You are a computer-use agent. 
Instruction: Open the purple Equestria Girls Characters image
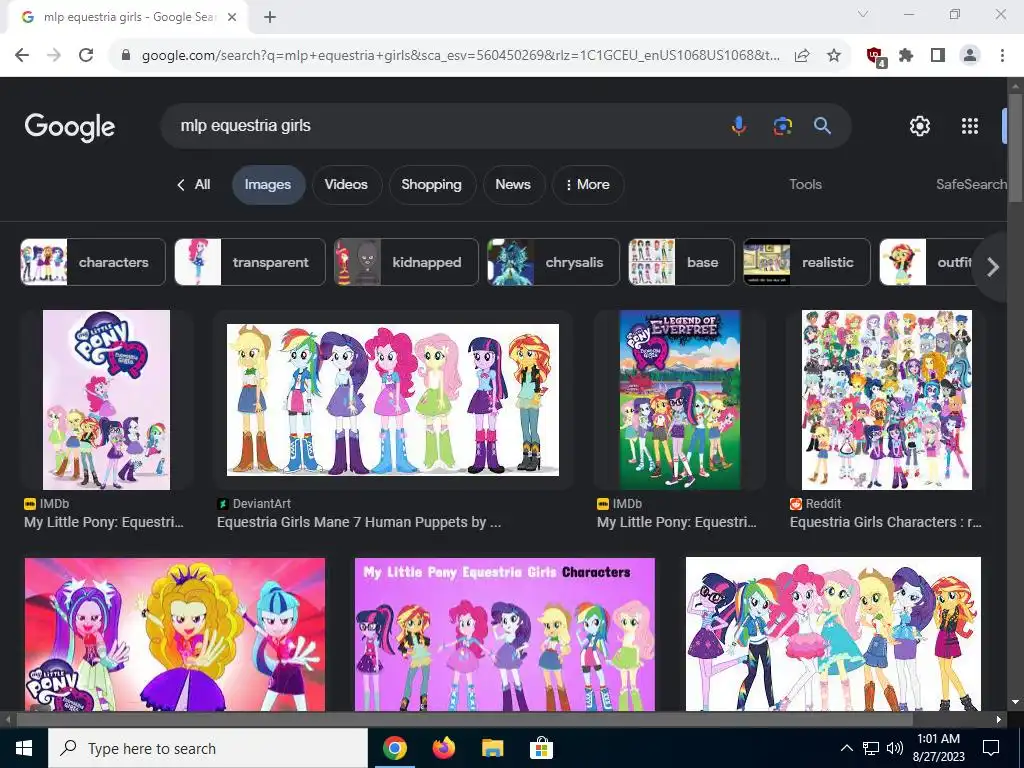point(505,634)
